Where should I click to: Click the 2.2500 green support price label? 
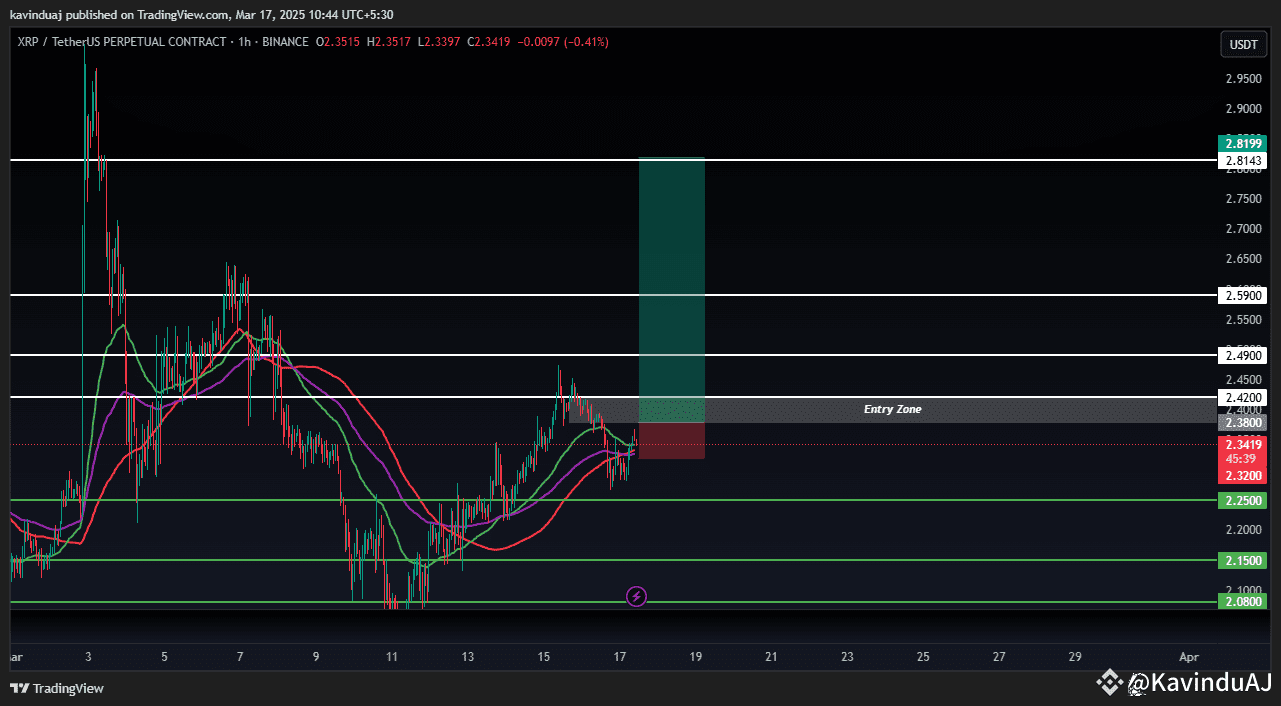pos(1242,499)
